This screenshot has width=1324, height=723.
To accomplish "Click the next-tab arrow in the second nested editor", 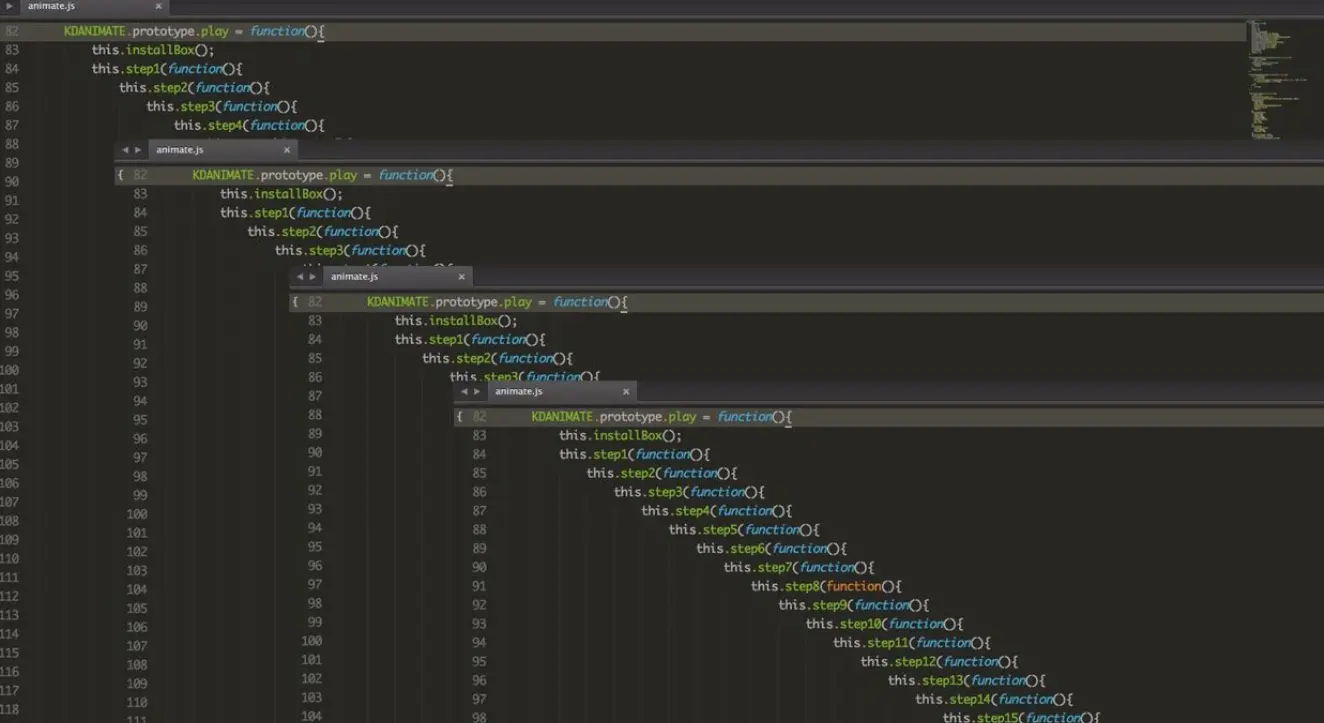I will 138,150.
